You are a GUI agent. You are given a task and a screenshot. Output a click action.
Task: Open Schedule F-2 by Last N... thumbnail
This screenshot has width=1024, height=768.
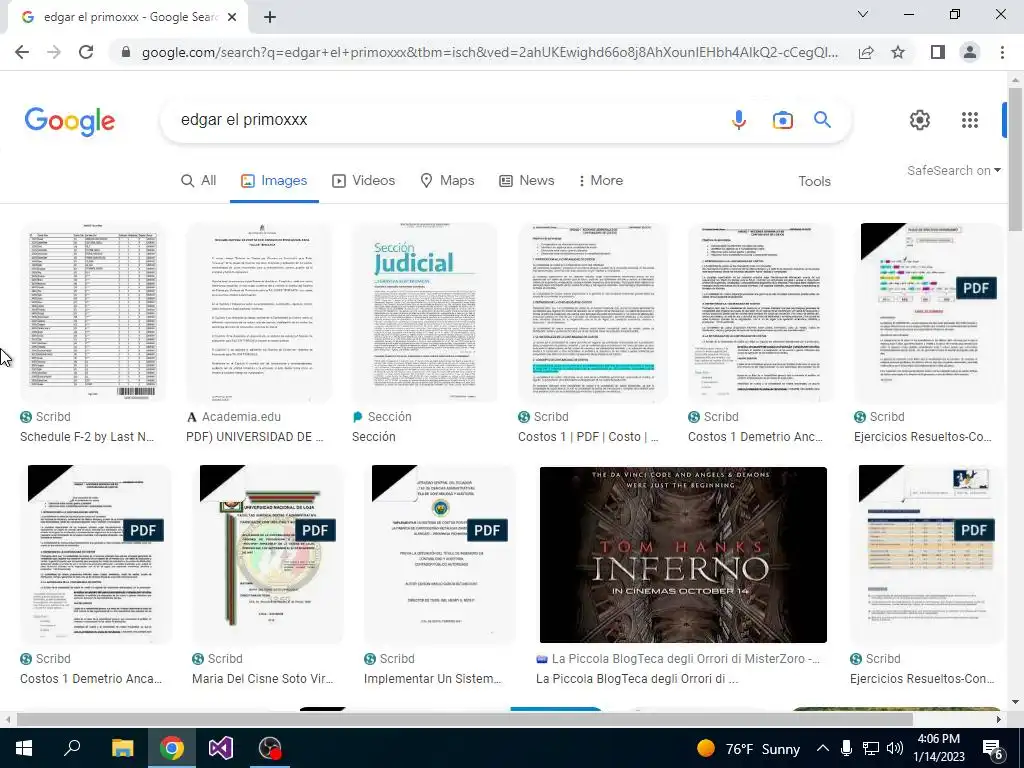click(x=91, y=312)
